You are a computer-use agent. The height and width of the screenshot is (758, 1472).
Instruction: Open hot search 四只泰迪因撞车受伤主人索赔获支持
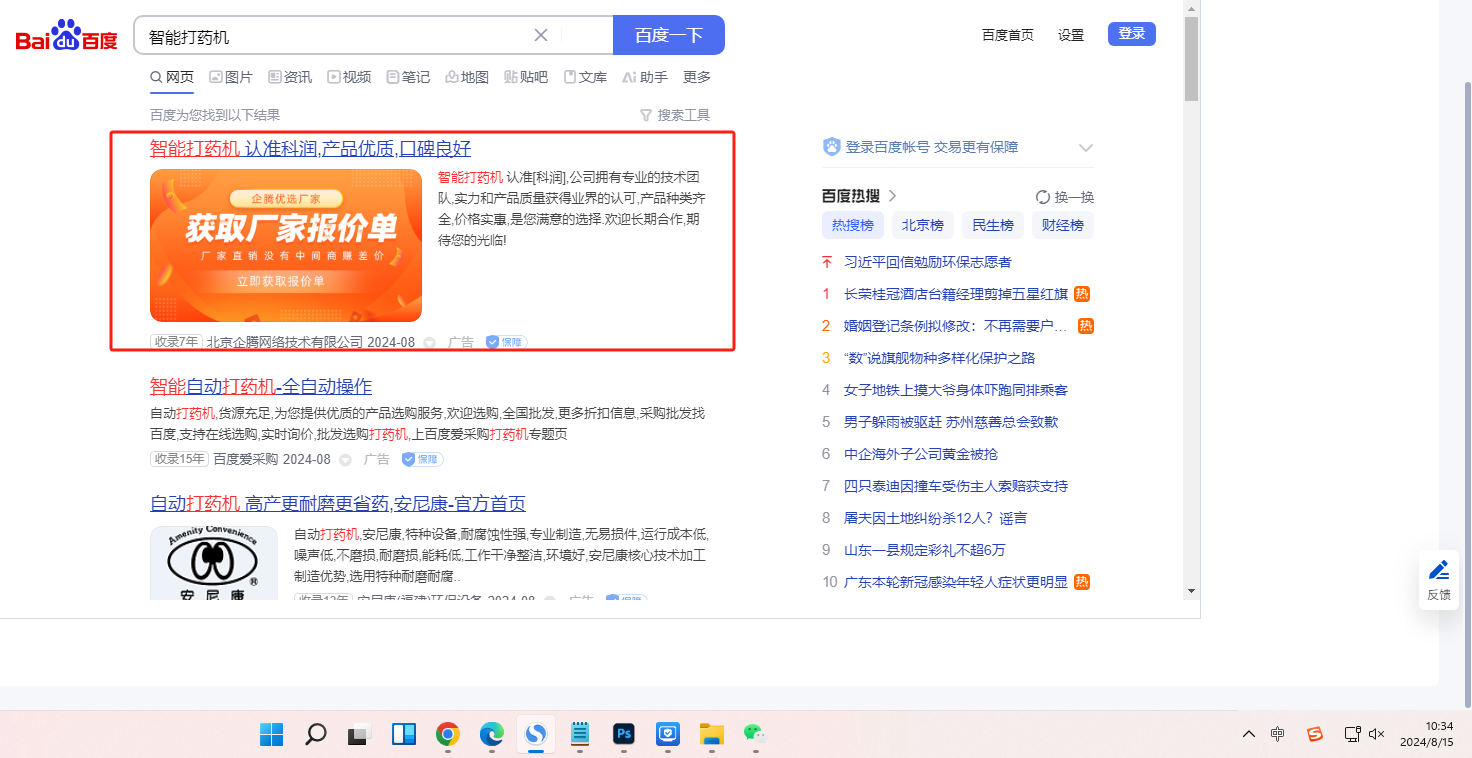(956, 486)
